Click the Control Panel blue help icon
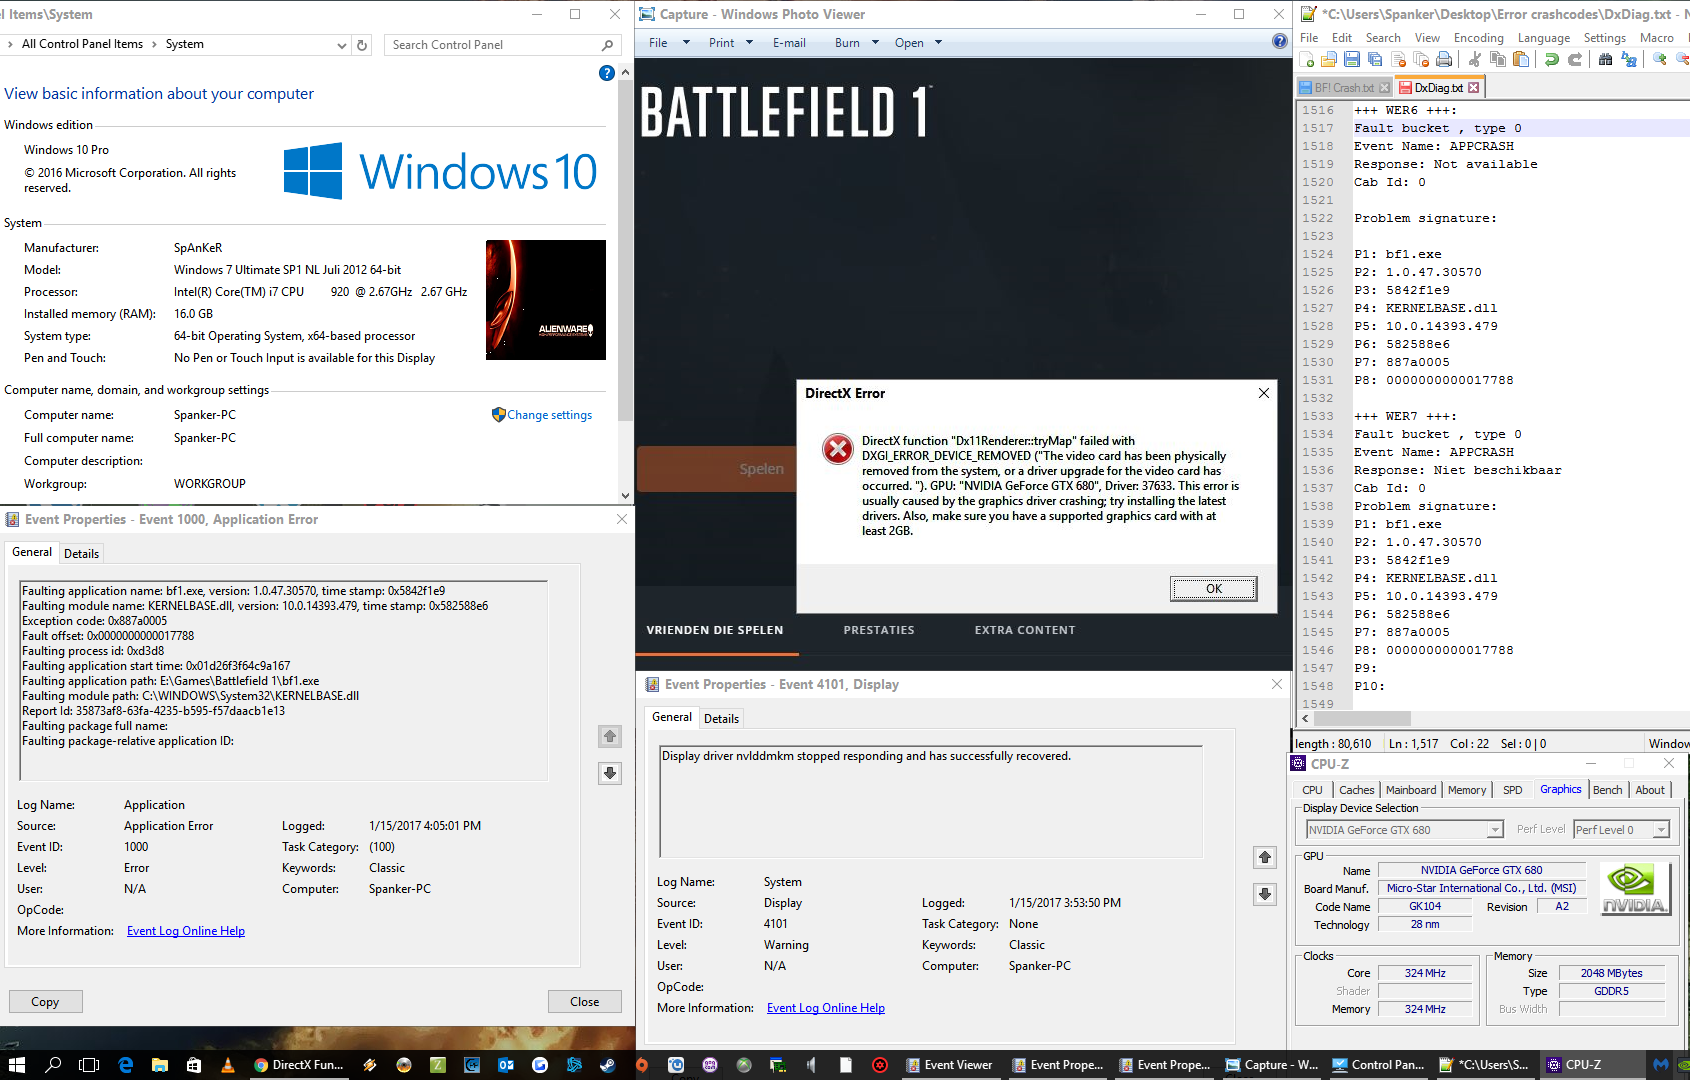Viewport: 1690px width, 1080px height. [x=606, y=73]
